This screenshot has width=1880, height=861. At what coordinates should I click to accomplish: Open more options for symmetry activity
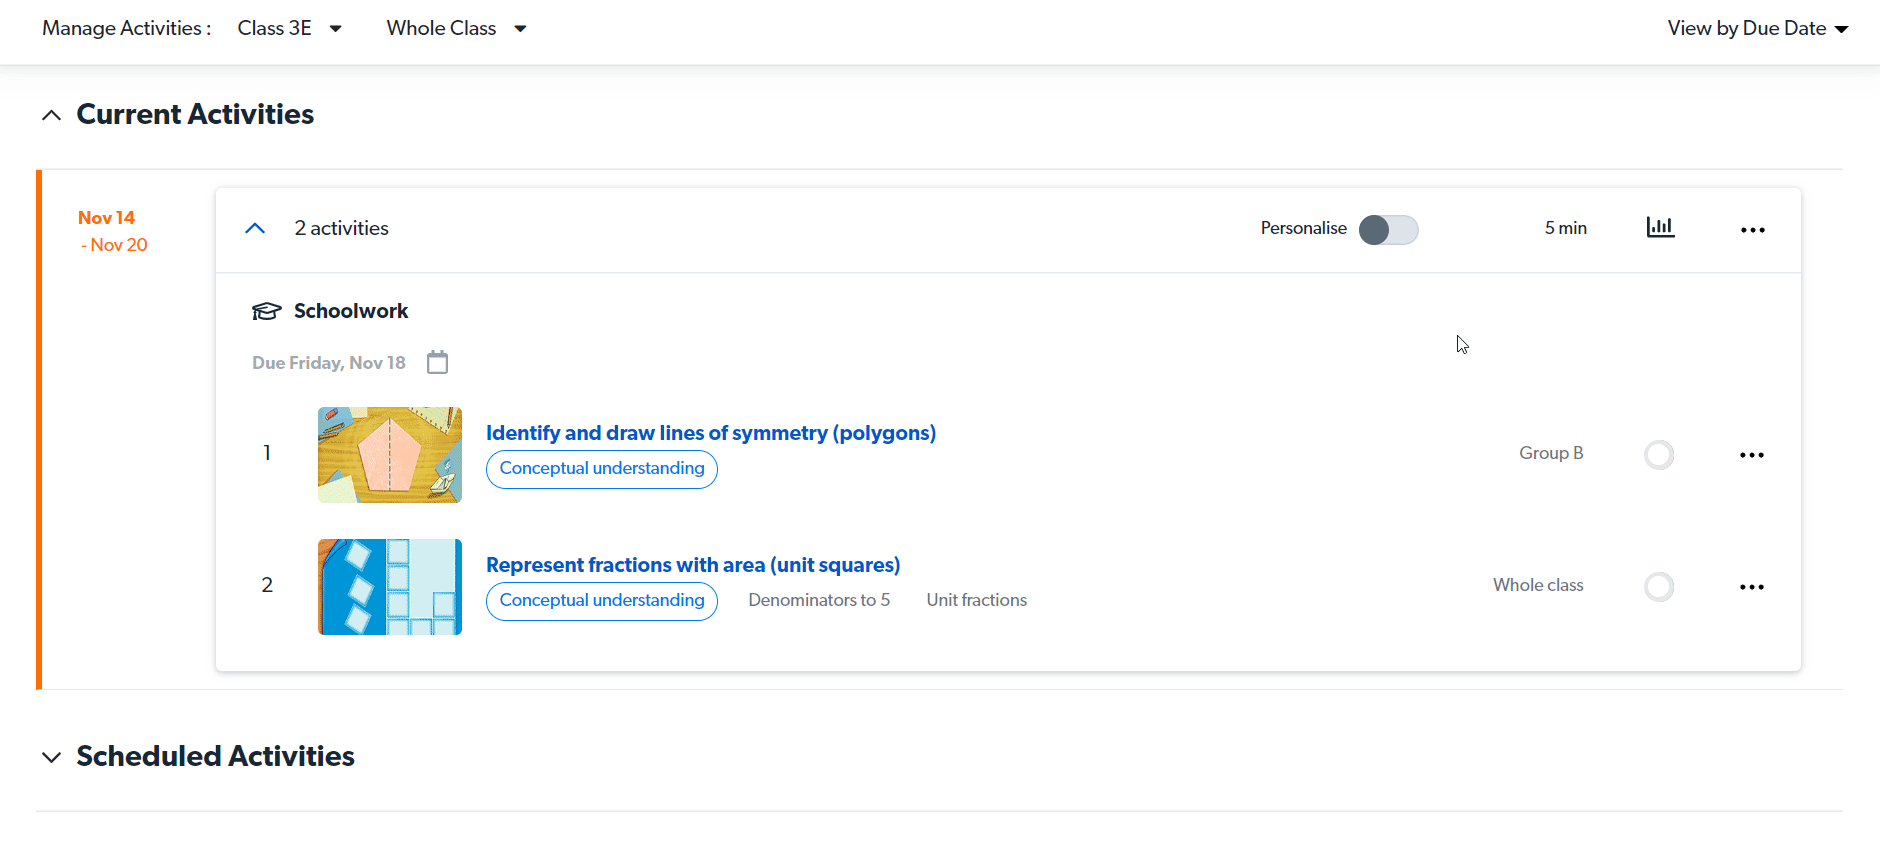click(1751, 455)
